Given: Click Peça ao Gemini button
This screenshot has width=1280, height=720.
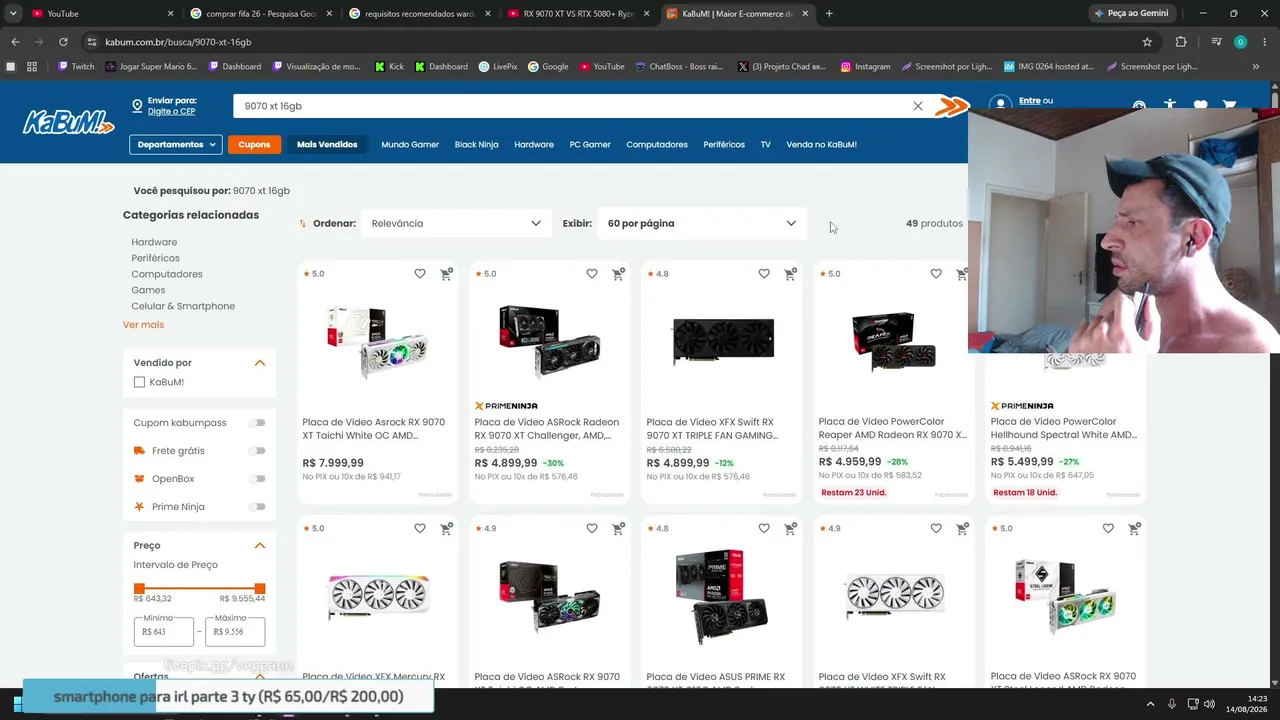Looking at the screenshot, I should [1131, 14].
